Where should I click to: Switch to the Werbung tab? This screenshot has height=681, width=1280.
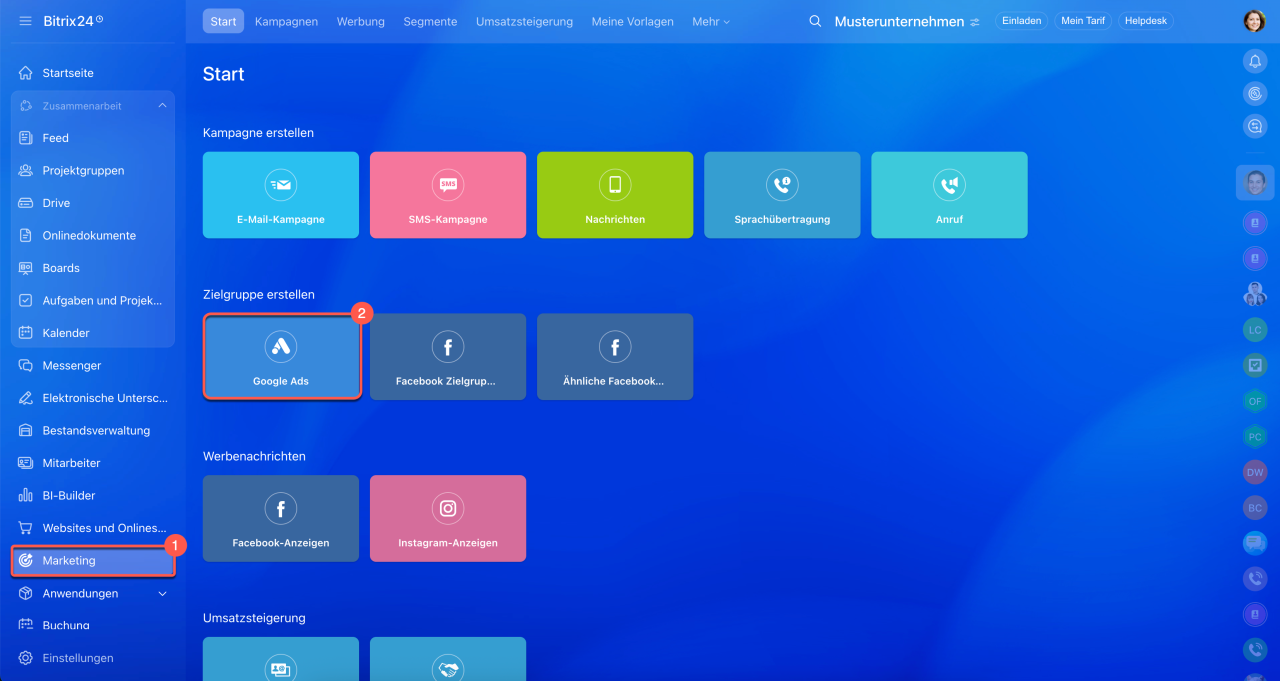click(x=361, y=21)
